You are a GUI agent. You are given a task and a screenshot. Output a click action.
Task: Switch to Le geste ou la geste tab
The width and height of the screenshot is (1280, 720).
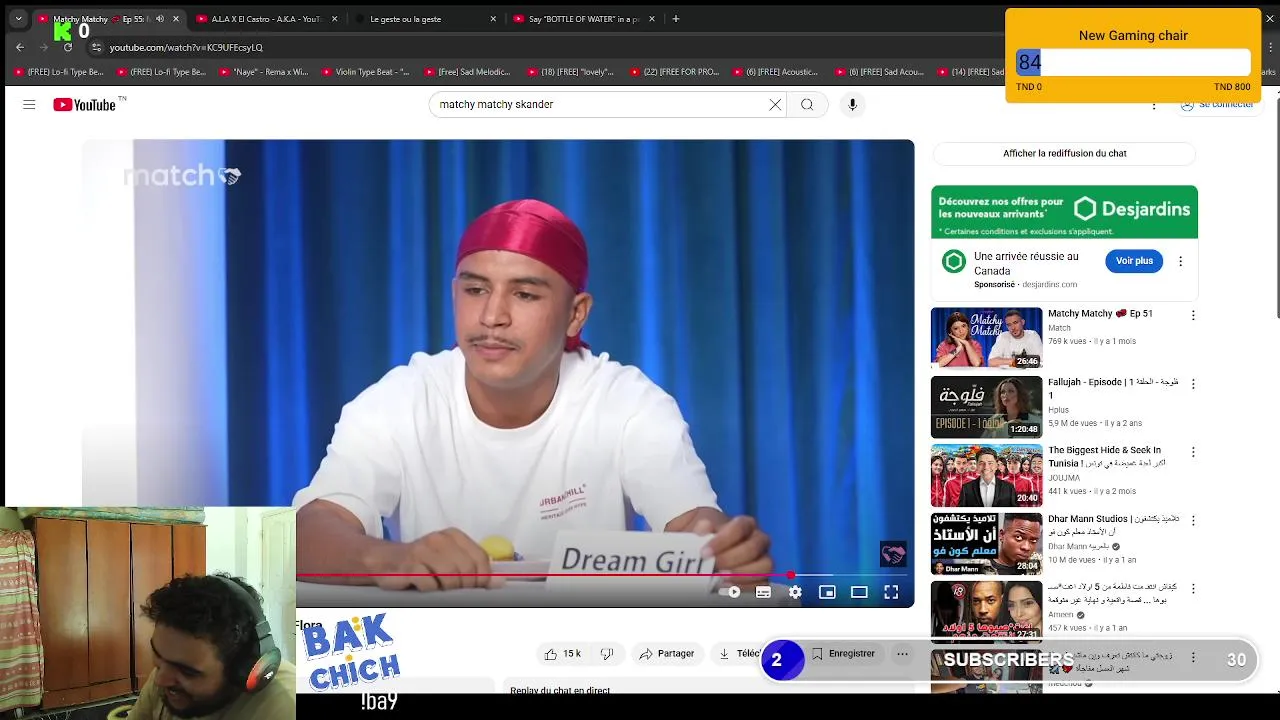pos(420,19)
